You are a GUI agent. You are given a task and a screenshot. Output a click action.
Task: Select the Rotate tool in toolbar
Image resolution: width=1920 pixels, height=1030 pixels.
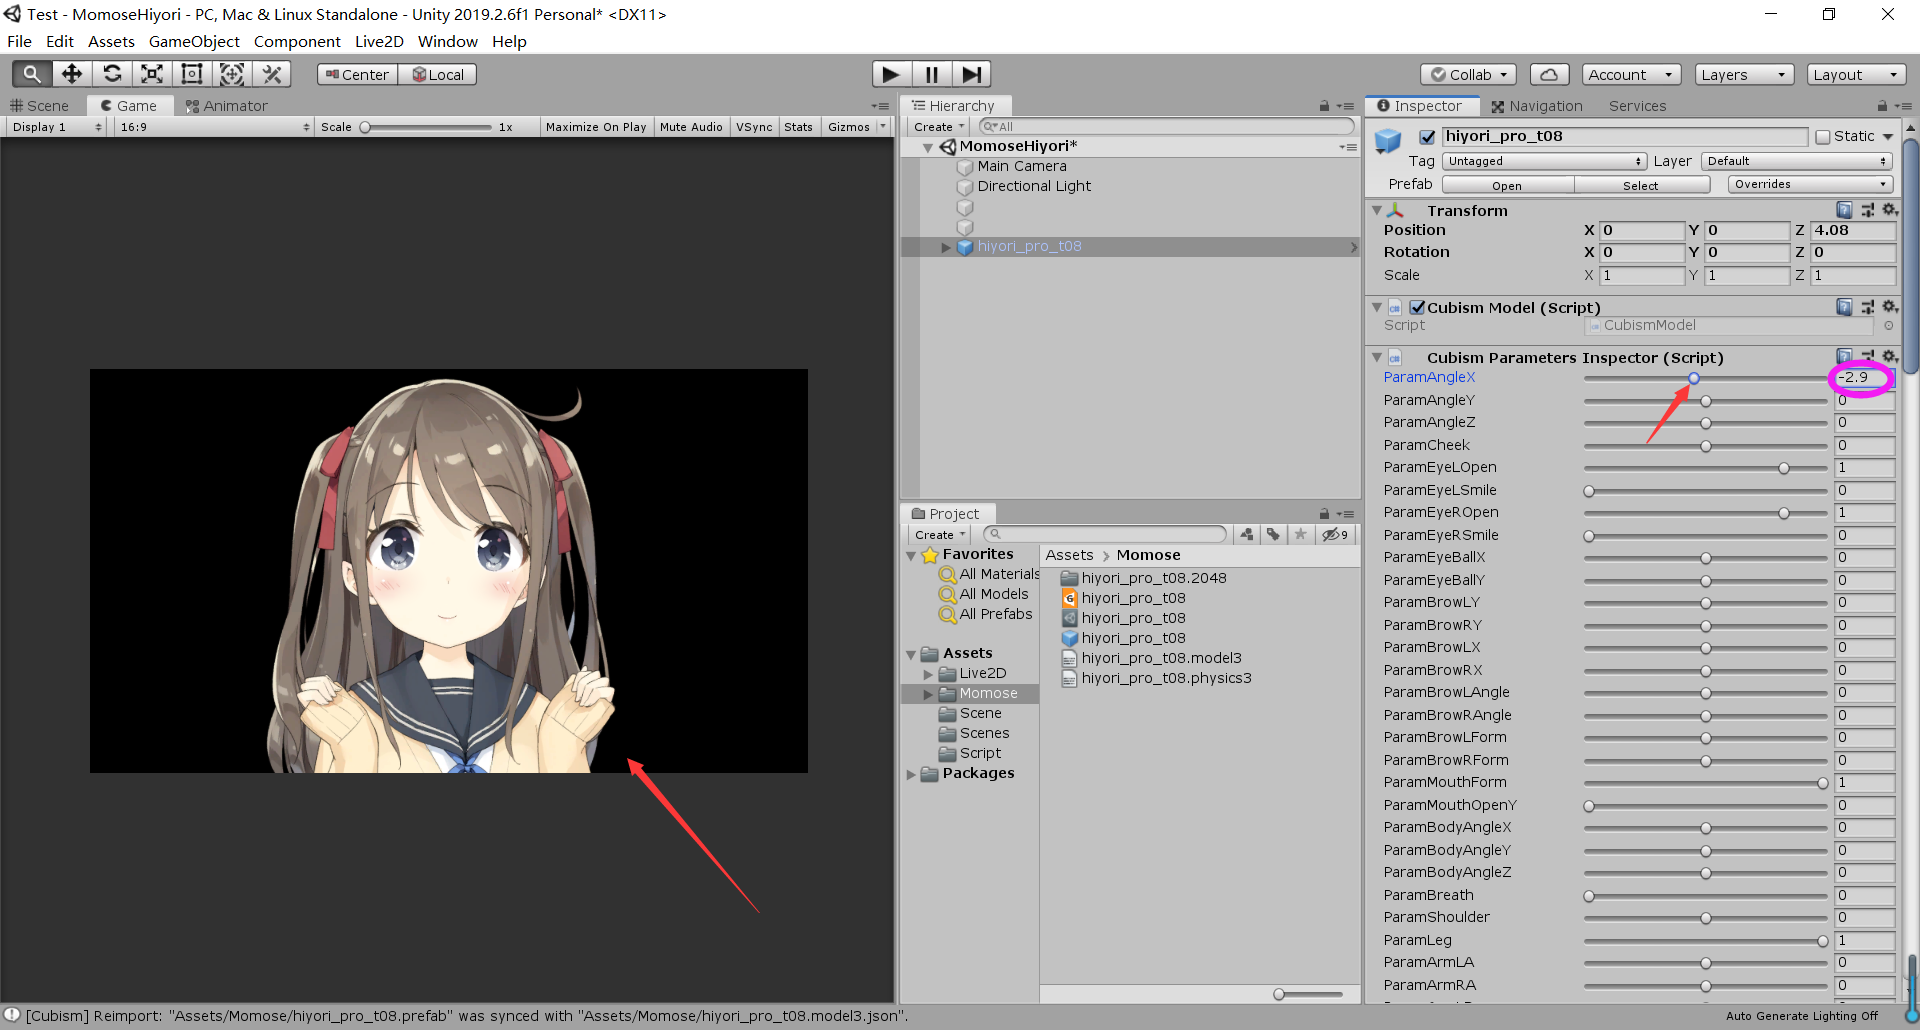click(112, 74)
